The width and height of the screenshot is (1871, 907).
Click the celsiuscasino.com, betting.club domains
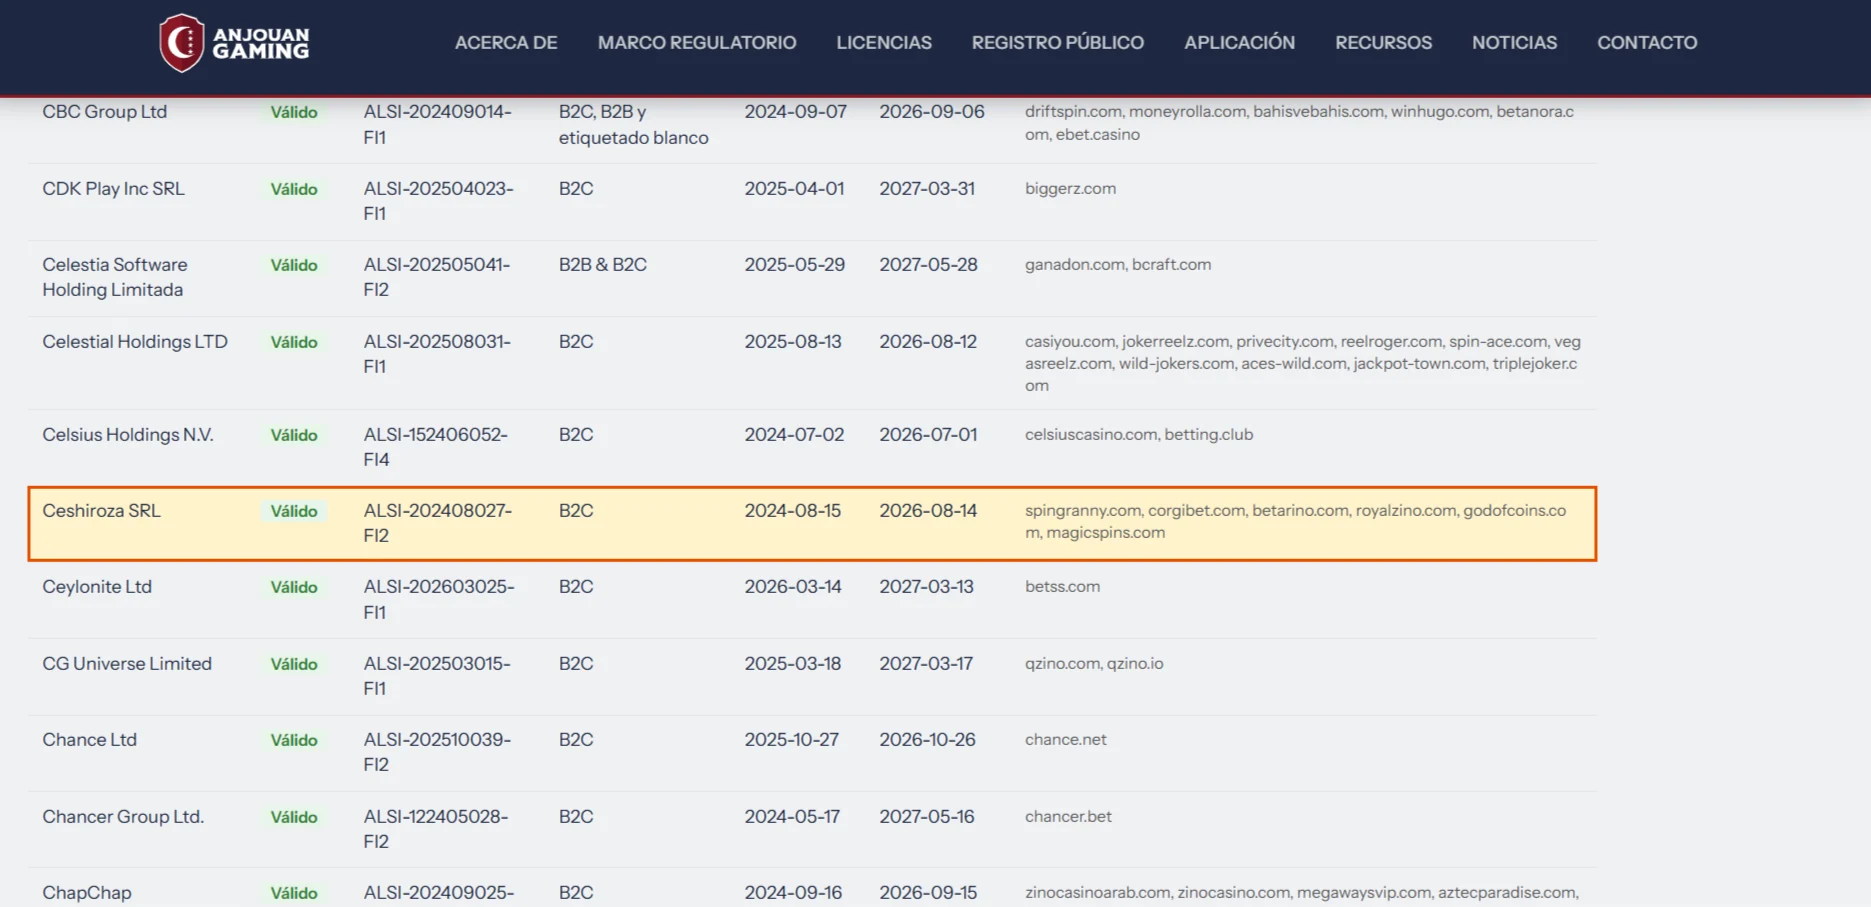coord(1139,435)
